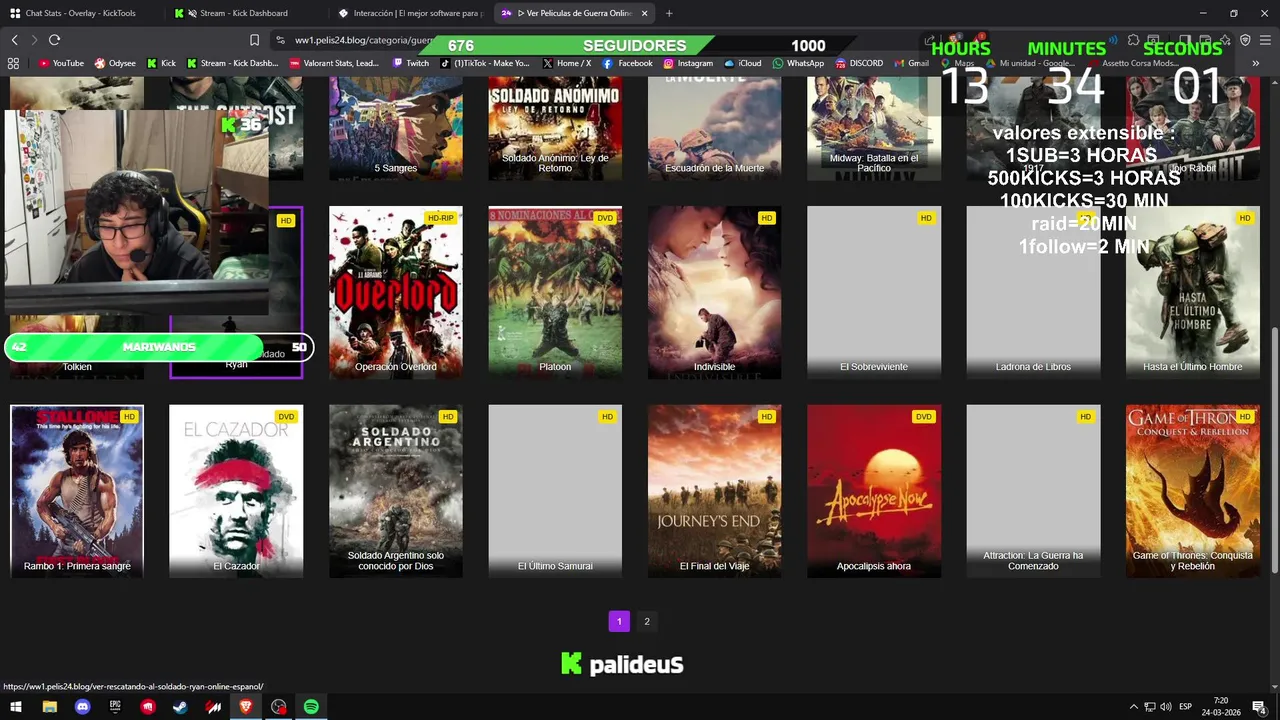The width and height of the screenshot is (1280, 720).
Task: Open El Sobreviviente movie card
Action: [874, 293]
